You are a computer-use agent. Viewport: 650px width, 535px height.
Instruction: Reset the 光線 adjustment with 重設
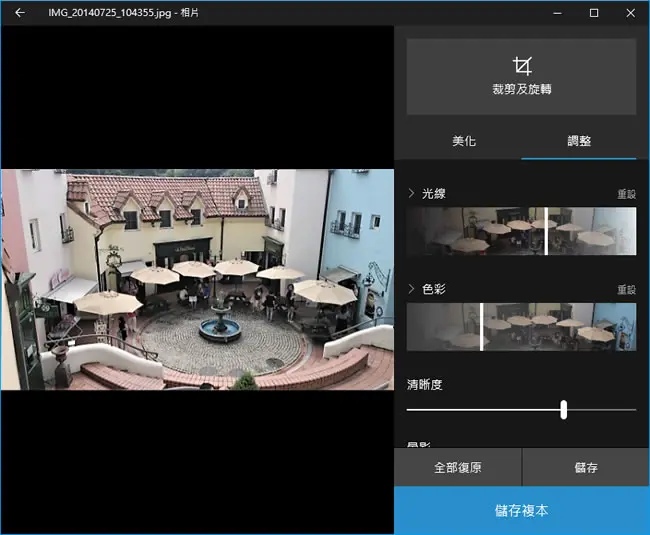(x=626, y=194)
